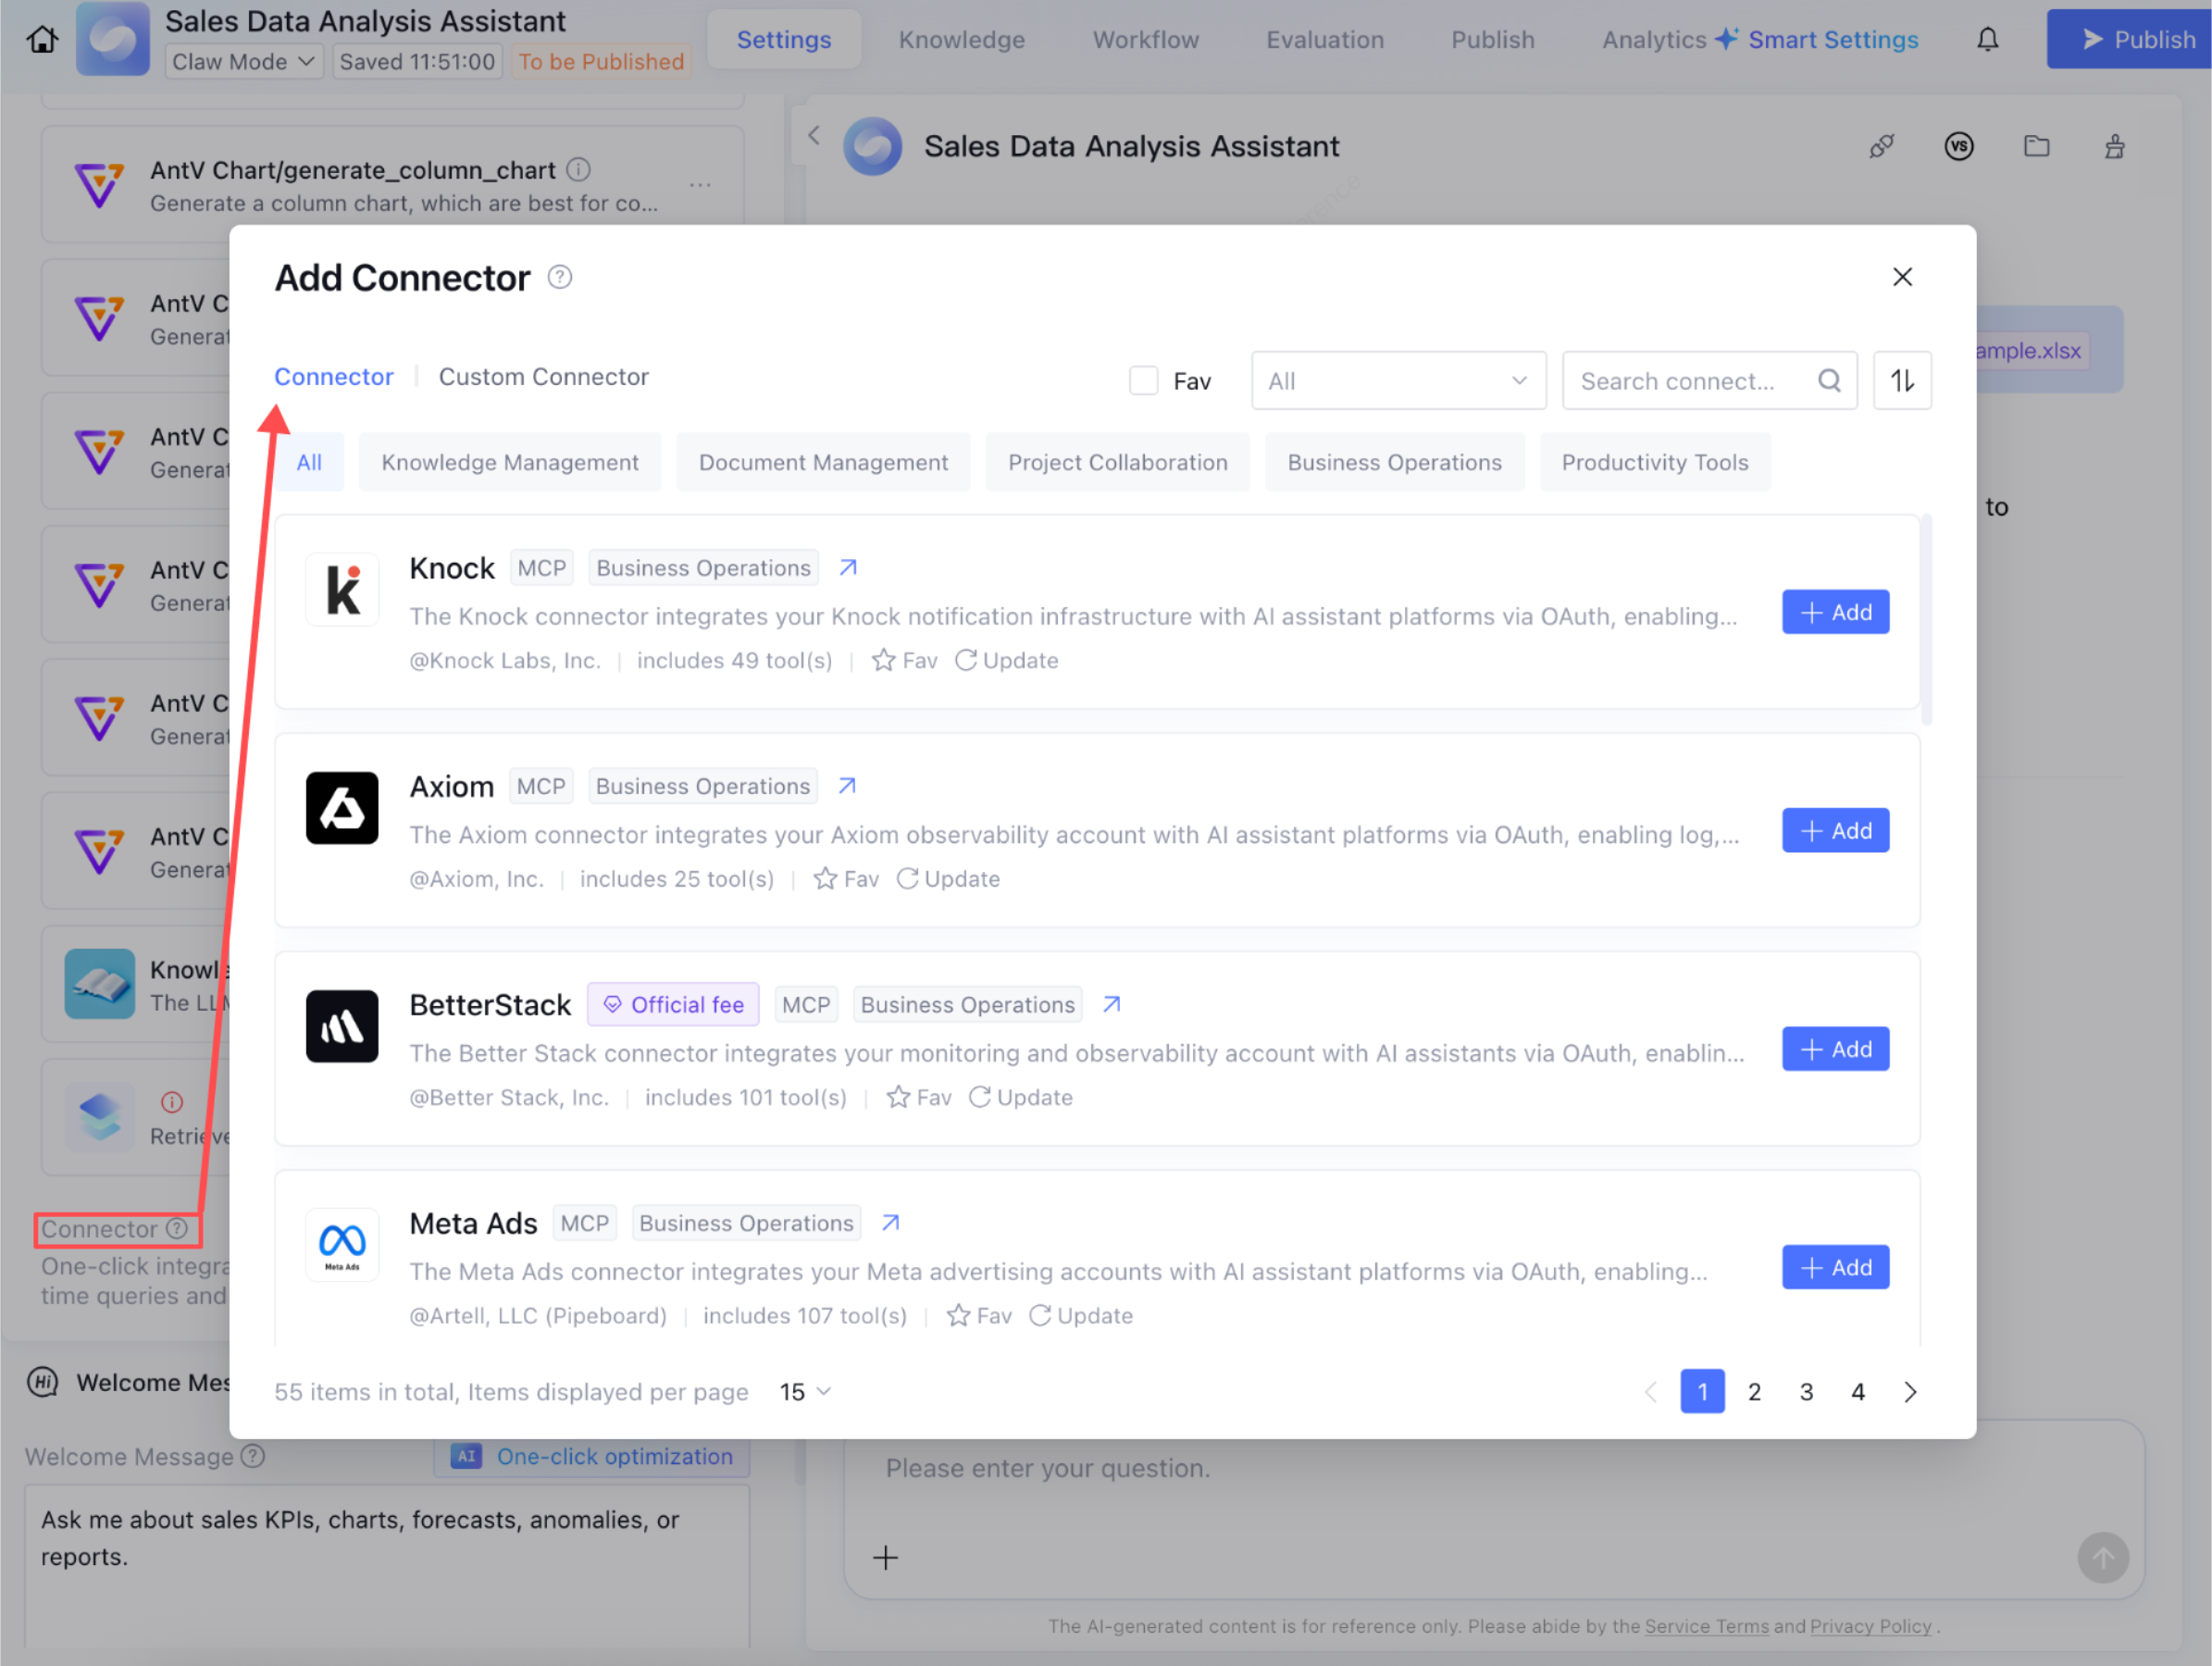The height and width of the screenshot is (1666, 2212).
Task: Click the Meta Ads connector logo
Action: coord(342,1245)
